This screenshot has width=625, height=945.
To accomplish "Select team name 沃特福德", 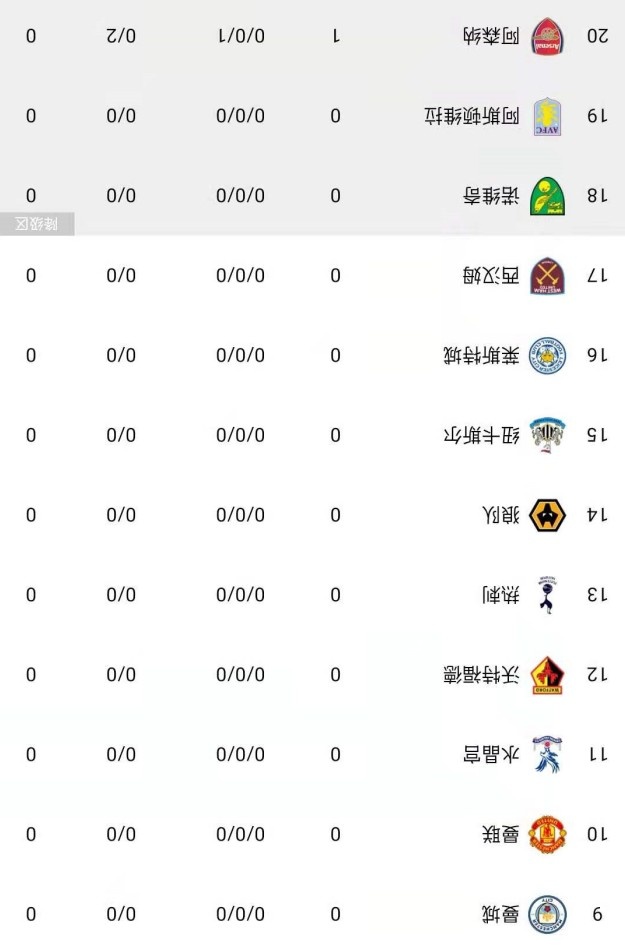I will 482,675.
